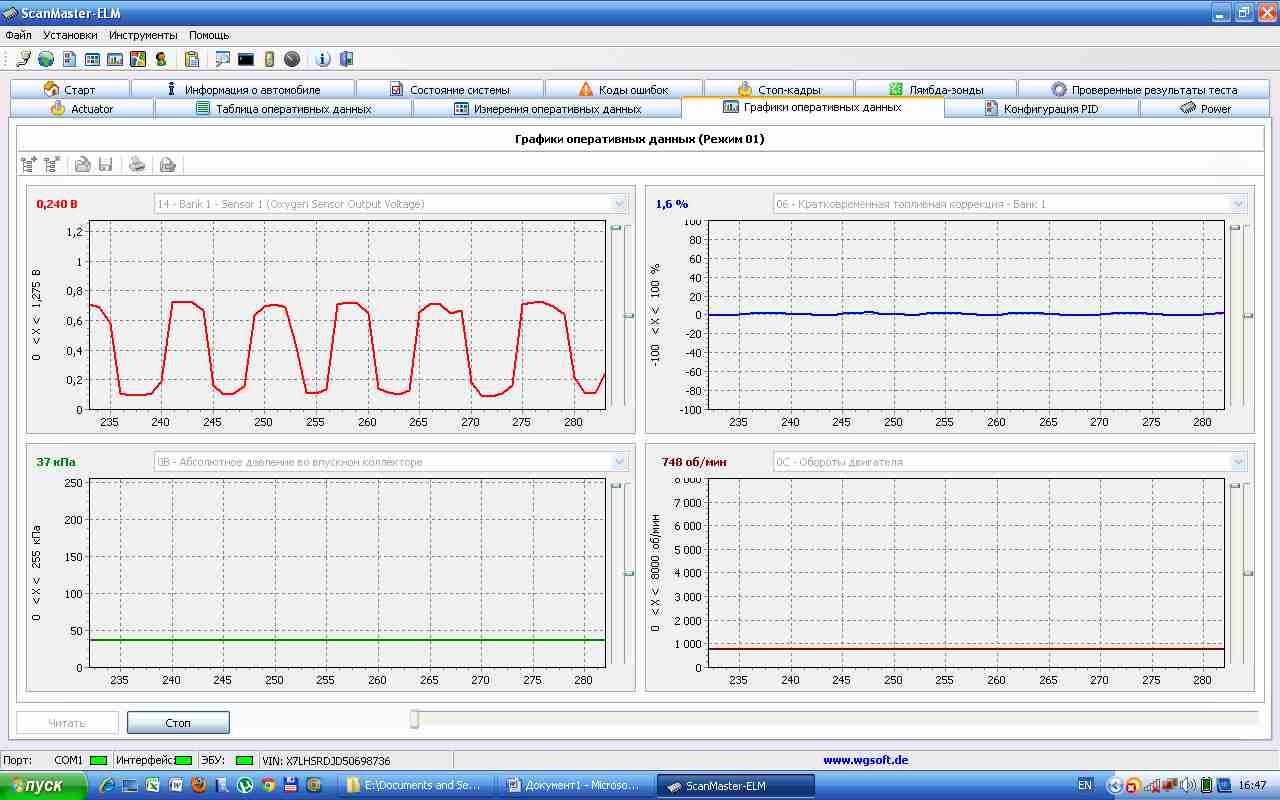
Task: Open the www.wgsoft.de link
Action: click(x=865, y=760)
